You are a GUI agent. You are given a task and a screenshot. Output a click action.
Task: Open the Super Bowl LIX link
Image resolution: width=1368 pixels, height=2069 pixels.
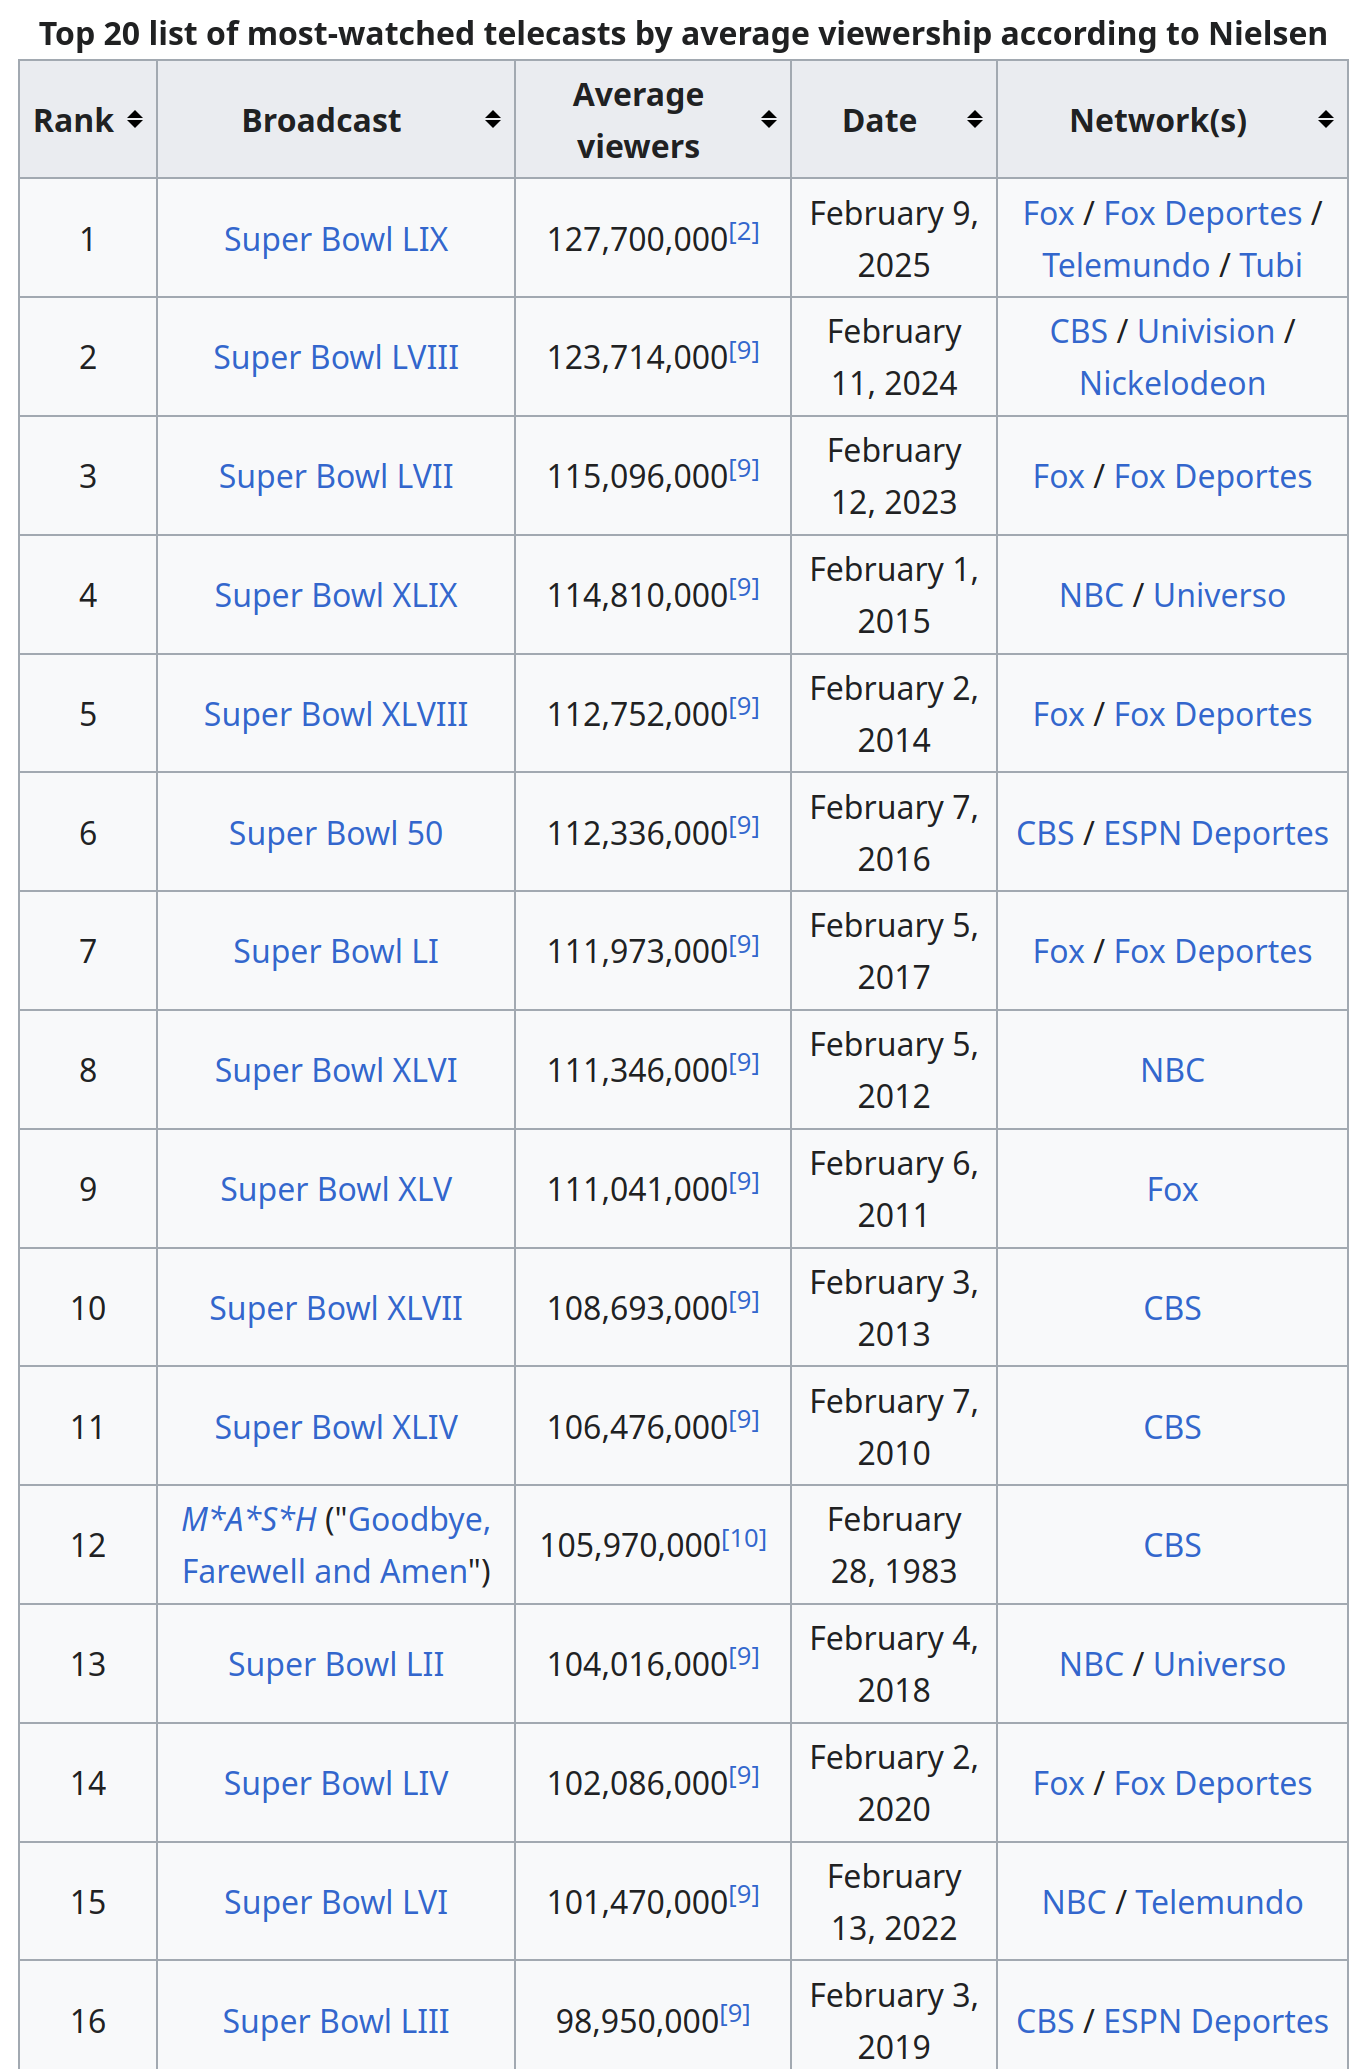point(335,240)
